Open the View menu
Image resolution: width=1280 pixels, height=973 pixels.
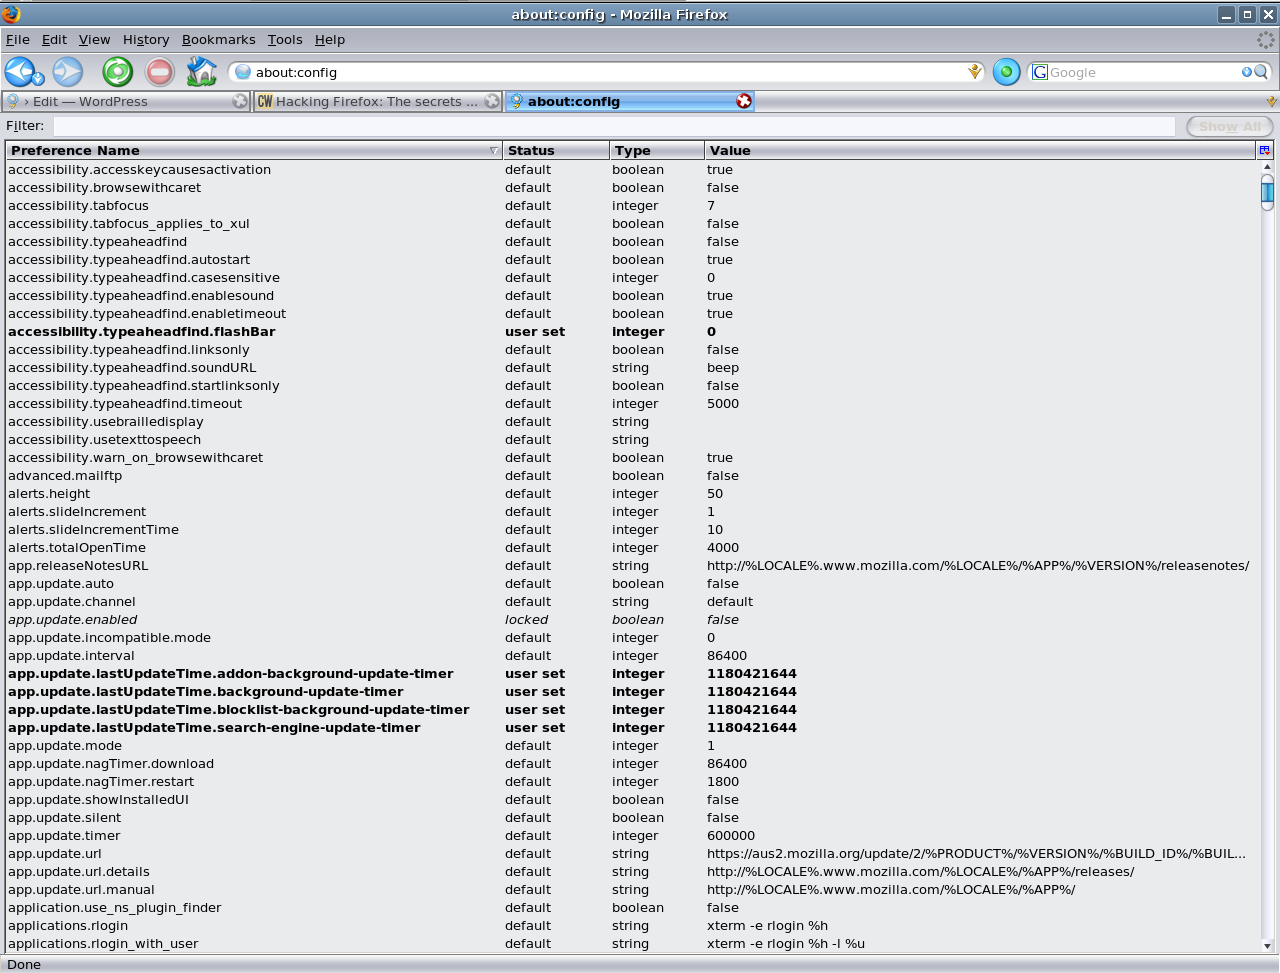tap(94, 39)
